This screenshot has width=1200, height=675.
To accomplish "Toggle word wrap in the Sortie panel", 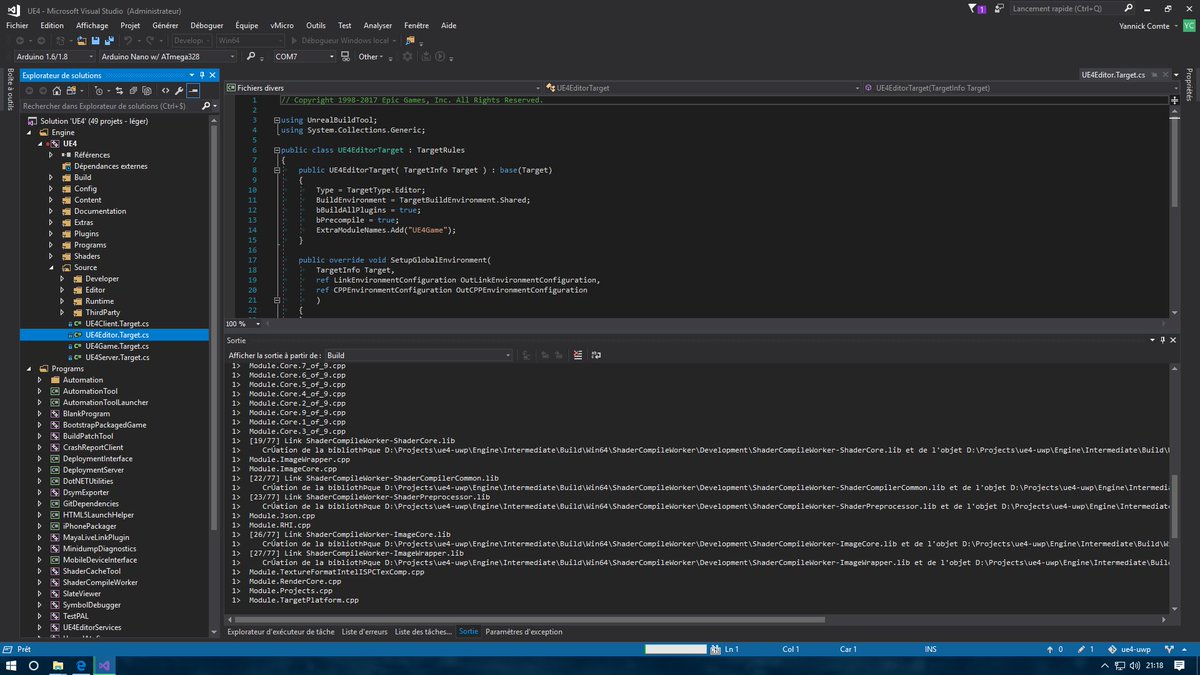I will click(x=596, y=355).
